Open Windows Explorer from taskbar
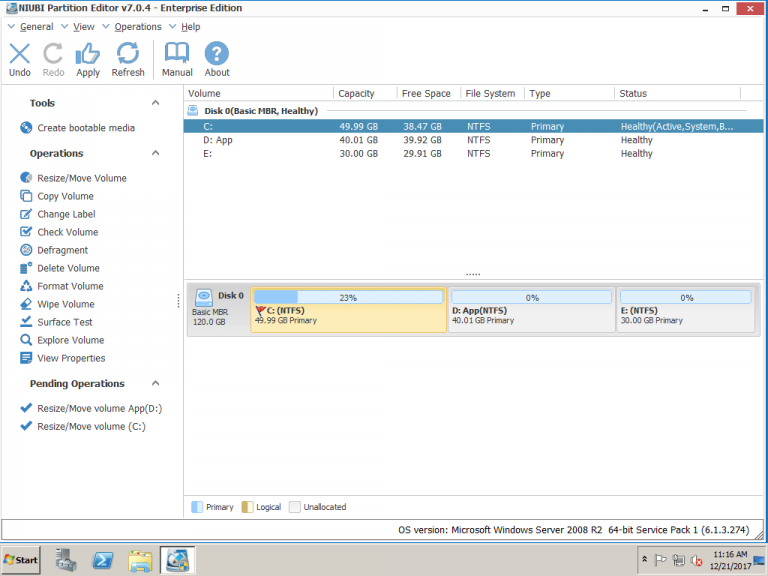Screen dimensions: 768x576 140,560
